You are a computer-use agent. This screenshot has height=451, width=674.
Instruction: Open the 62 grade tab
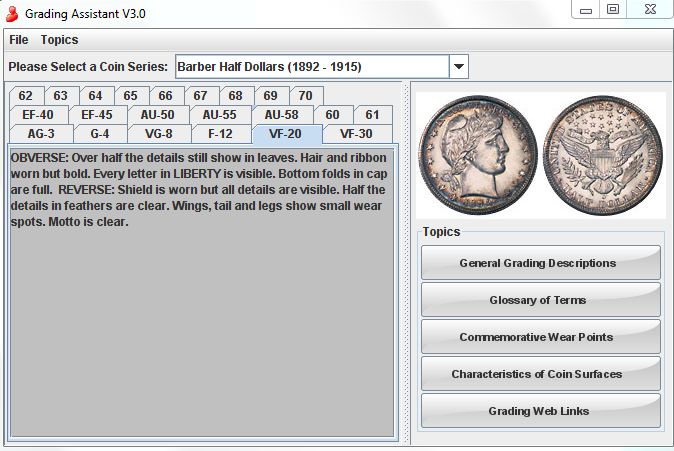[x=26, y=96]
